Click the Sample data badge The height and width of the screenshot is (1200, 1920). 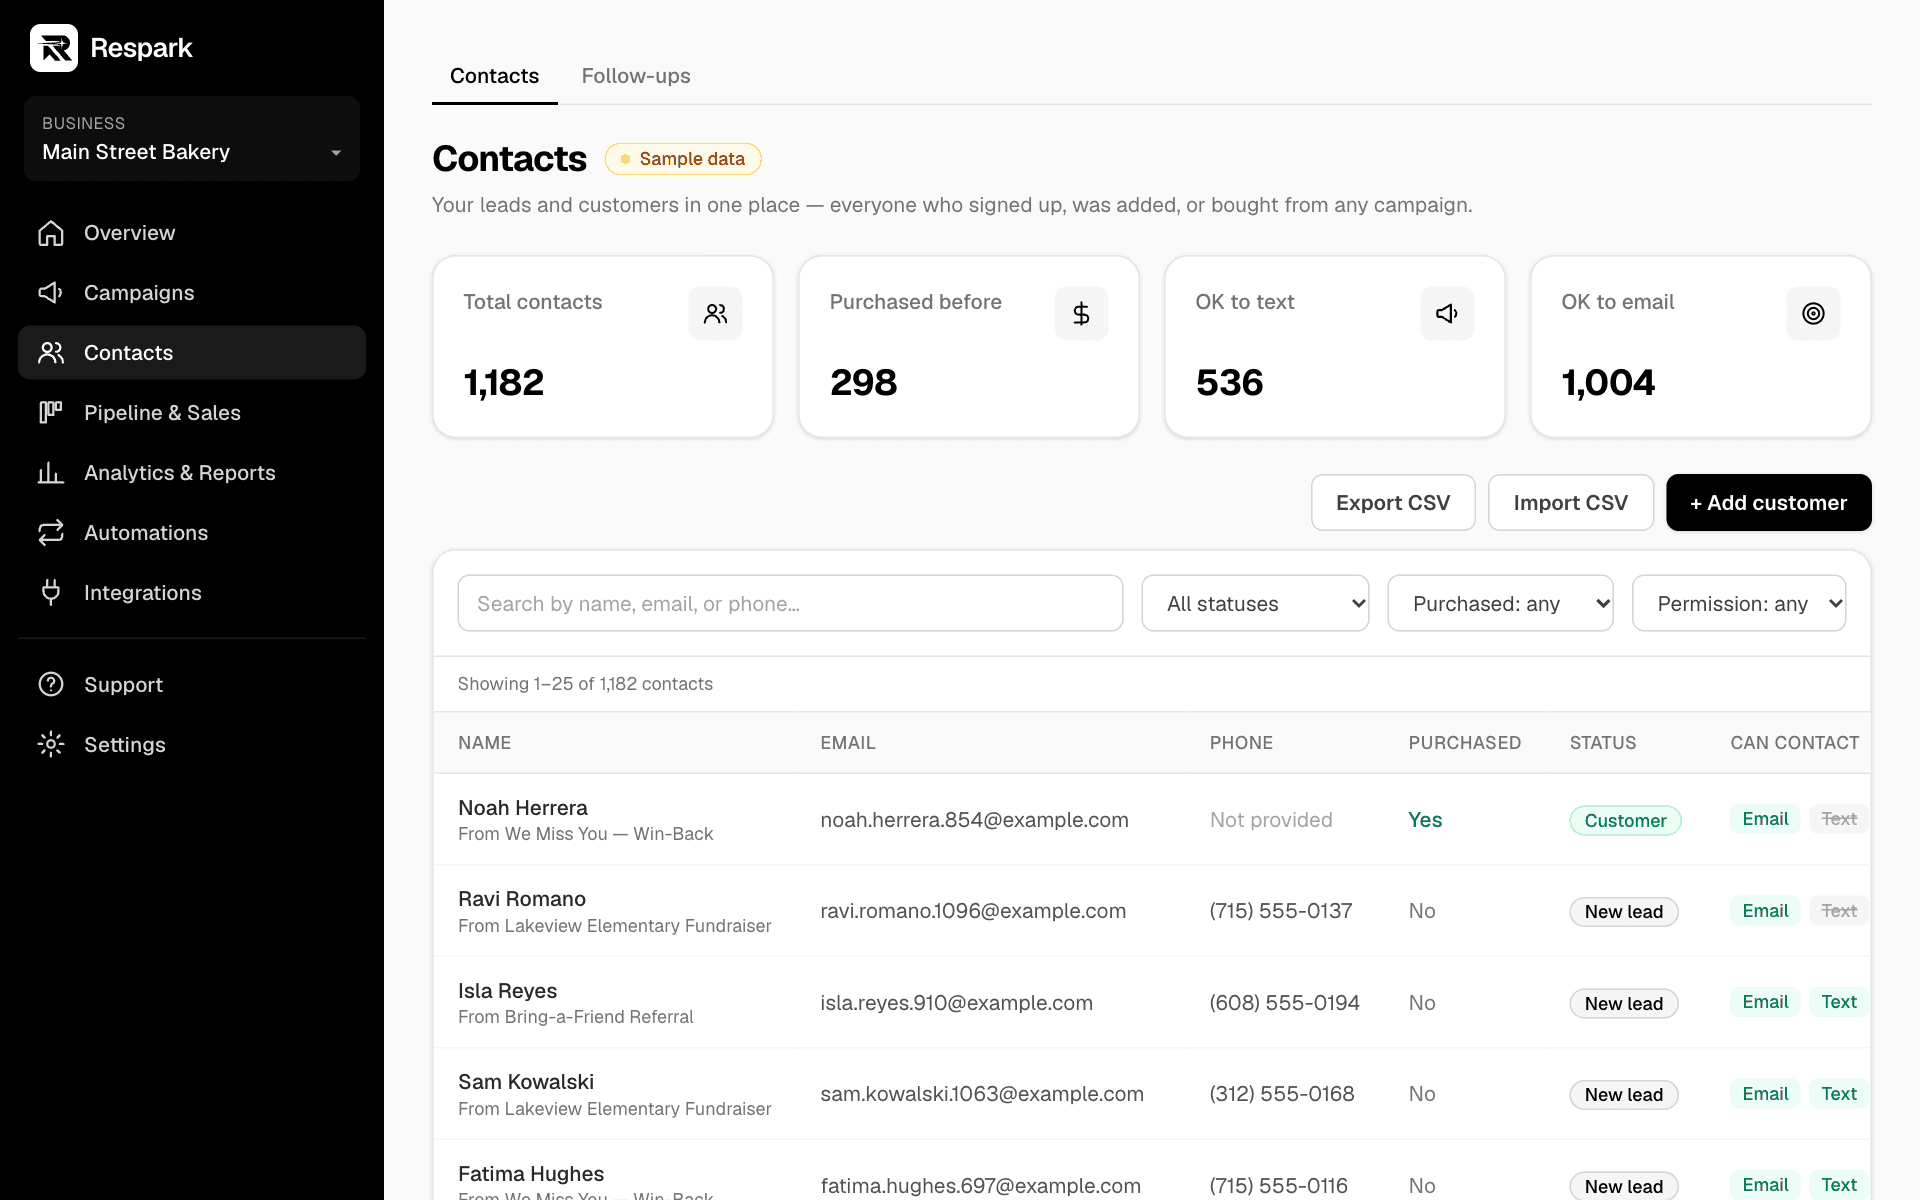click(683, 159)
